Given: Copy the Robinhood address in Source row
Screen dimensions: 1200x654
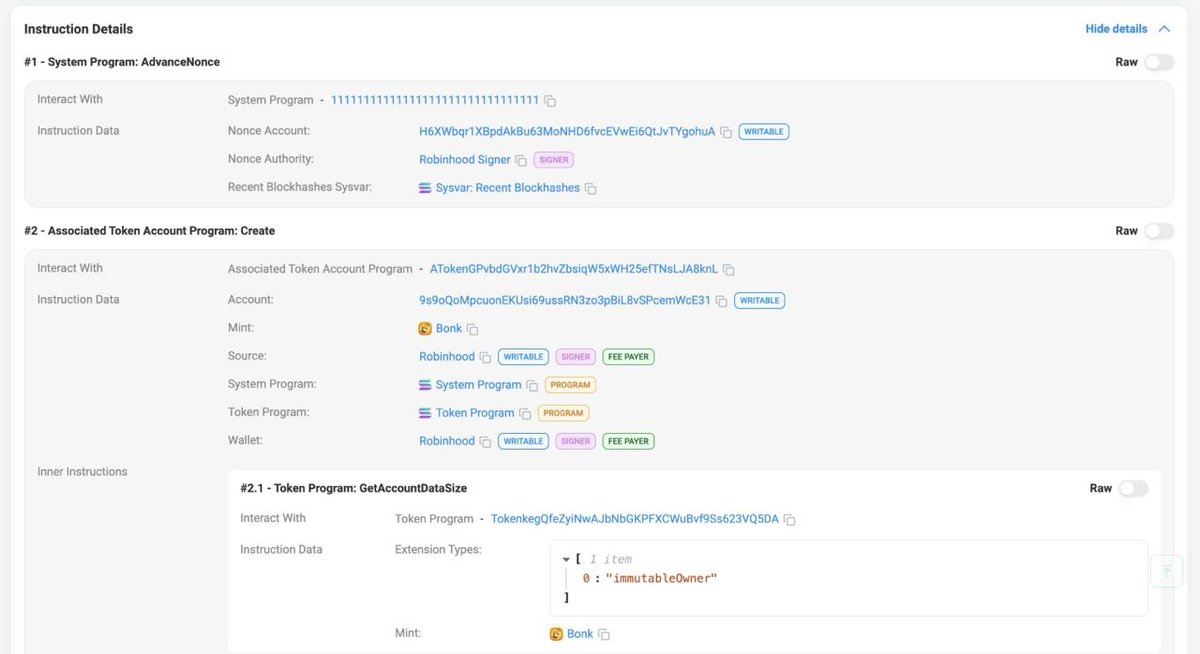Looking at the screenshot, I should [x=485, y=357].
